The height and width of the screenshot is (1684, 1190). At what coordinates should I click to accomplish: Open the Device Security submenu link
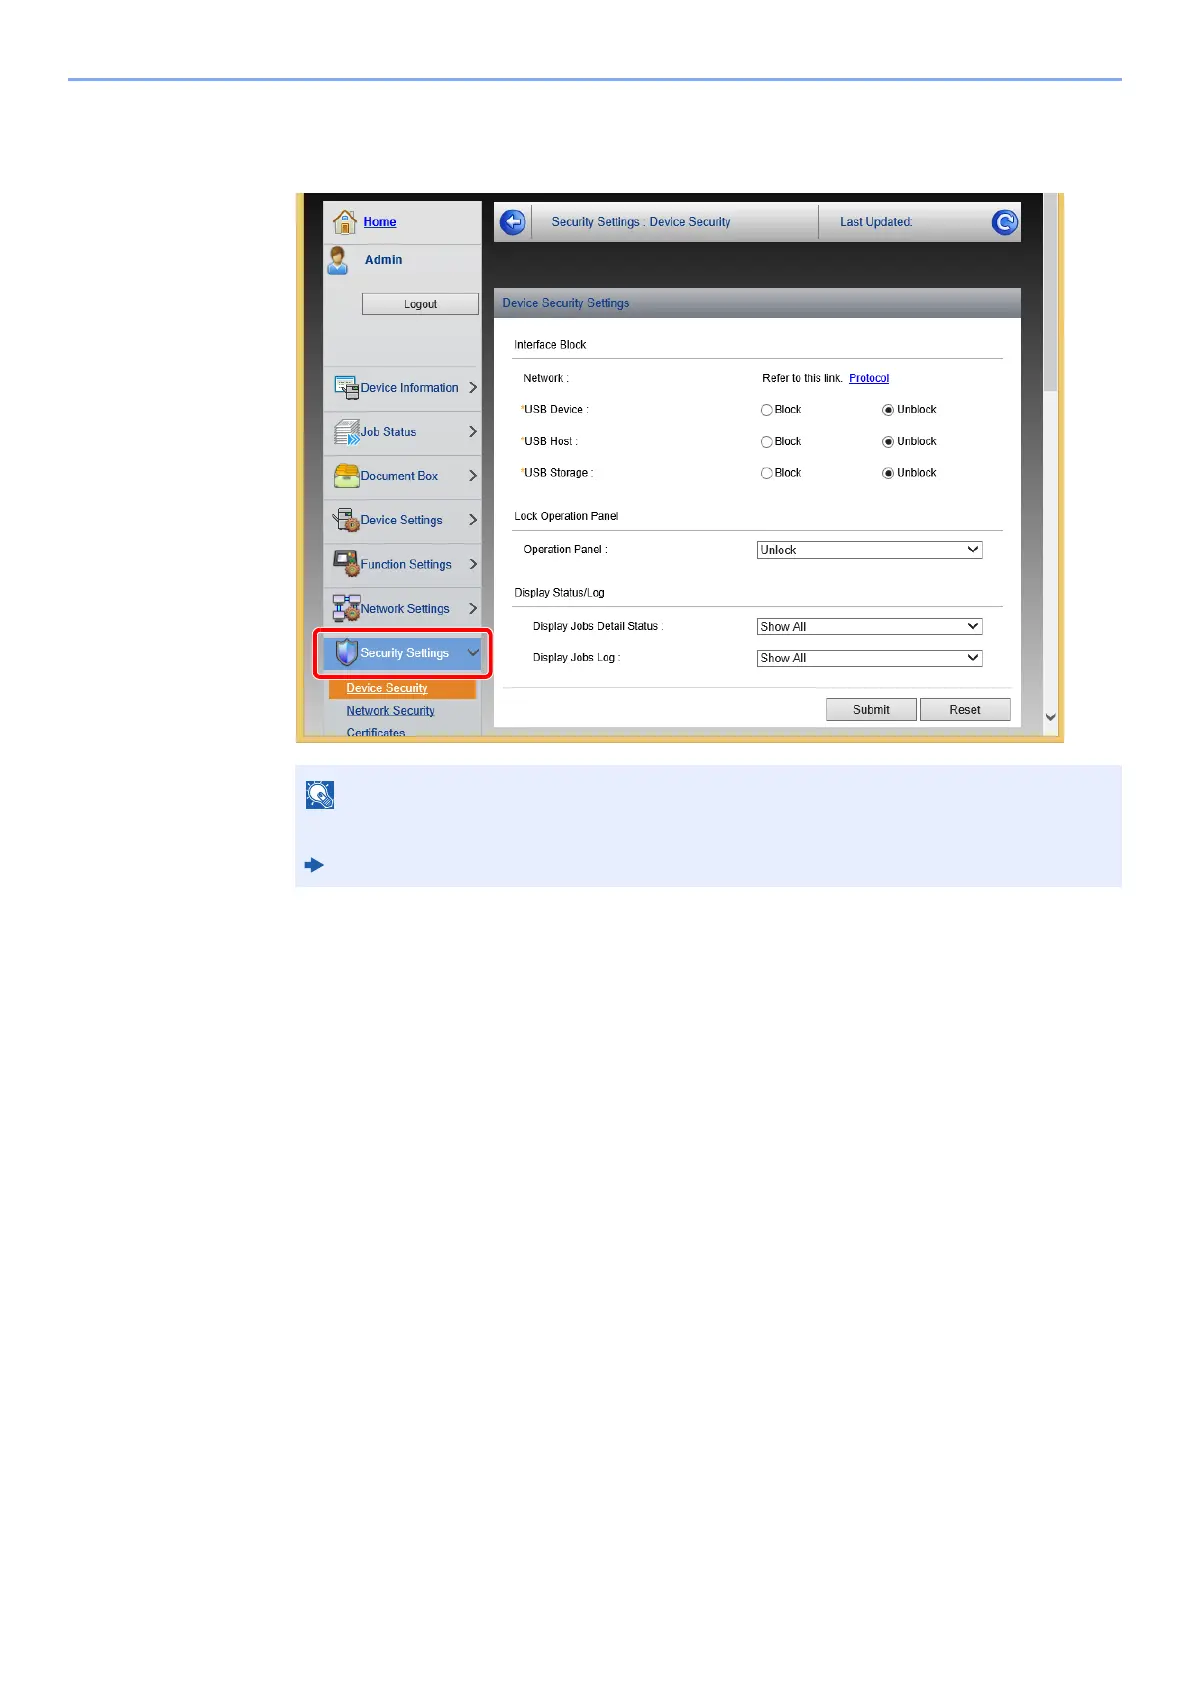(387, 688)
